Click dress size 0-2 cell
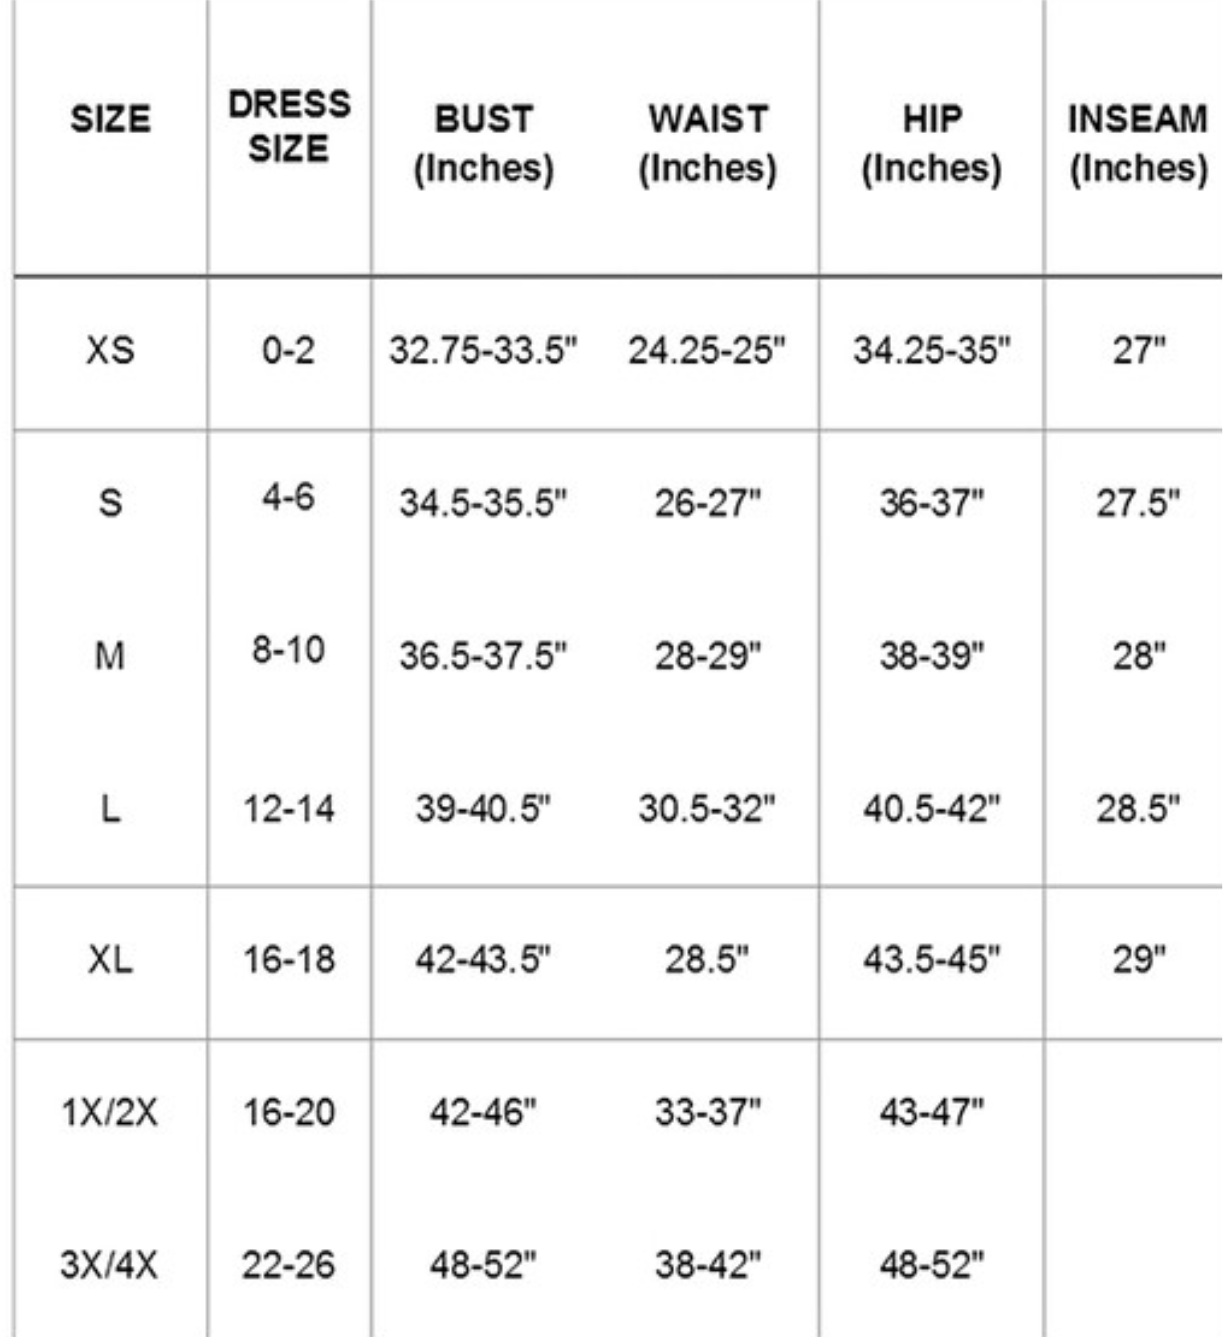The height and width of the screenshot is (1337, 1223). coord(288,351)
